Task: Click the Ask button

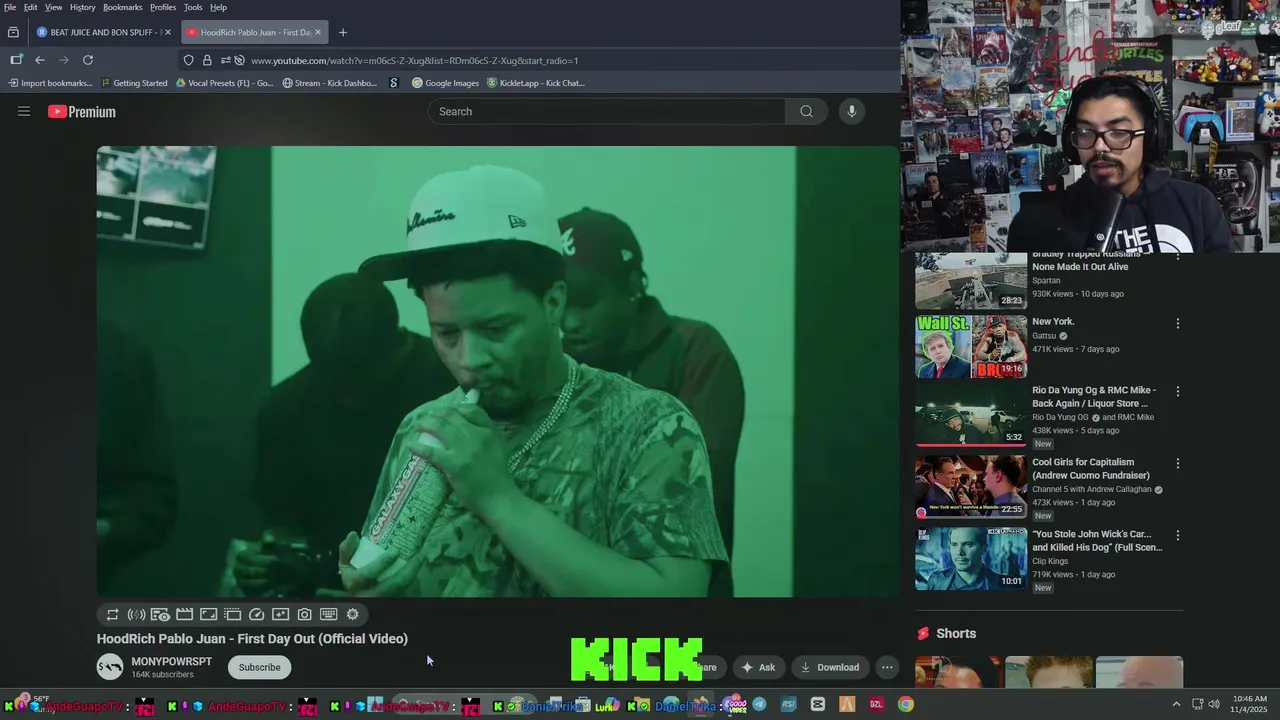Action: 758,667
